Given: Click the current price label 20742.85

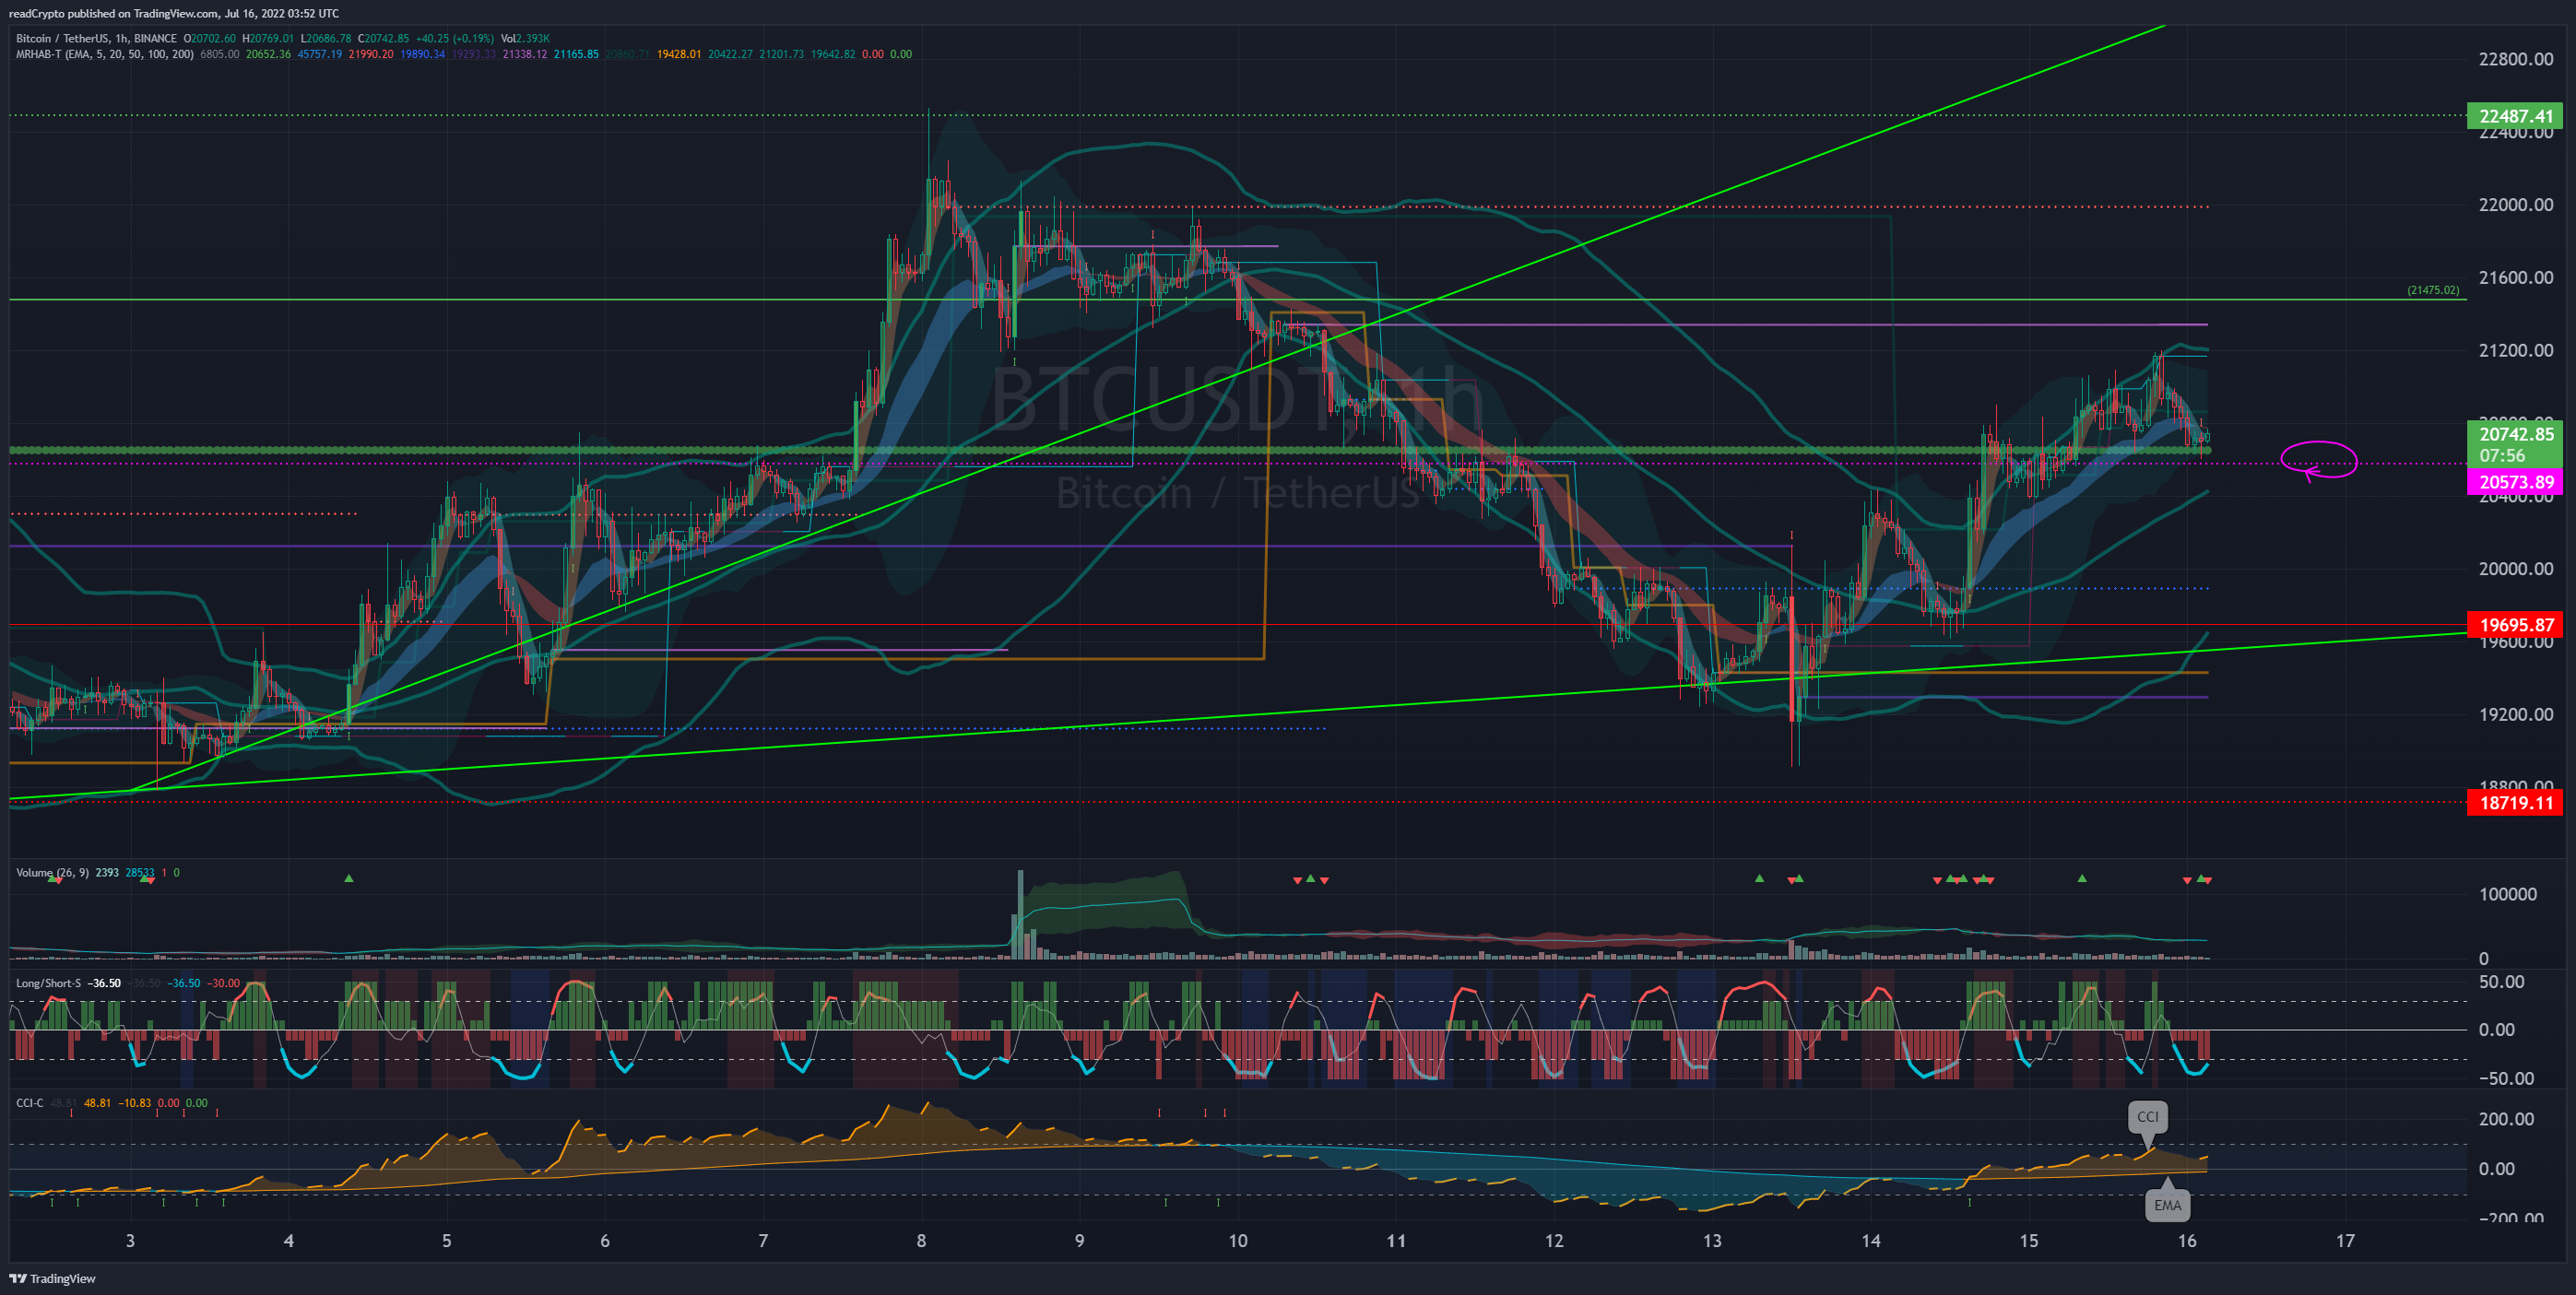Looking at the screenshot, I should [x=2515, y=434].
